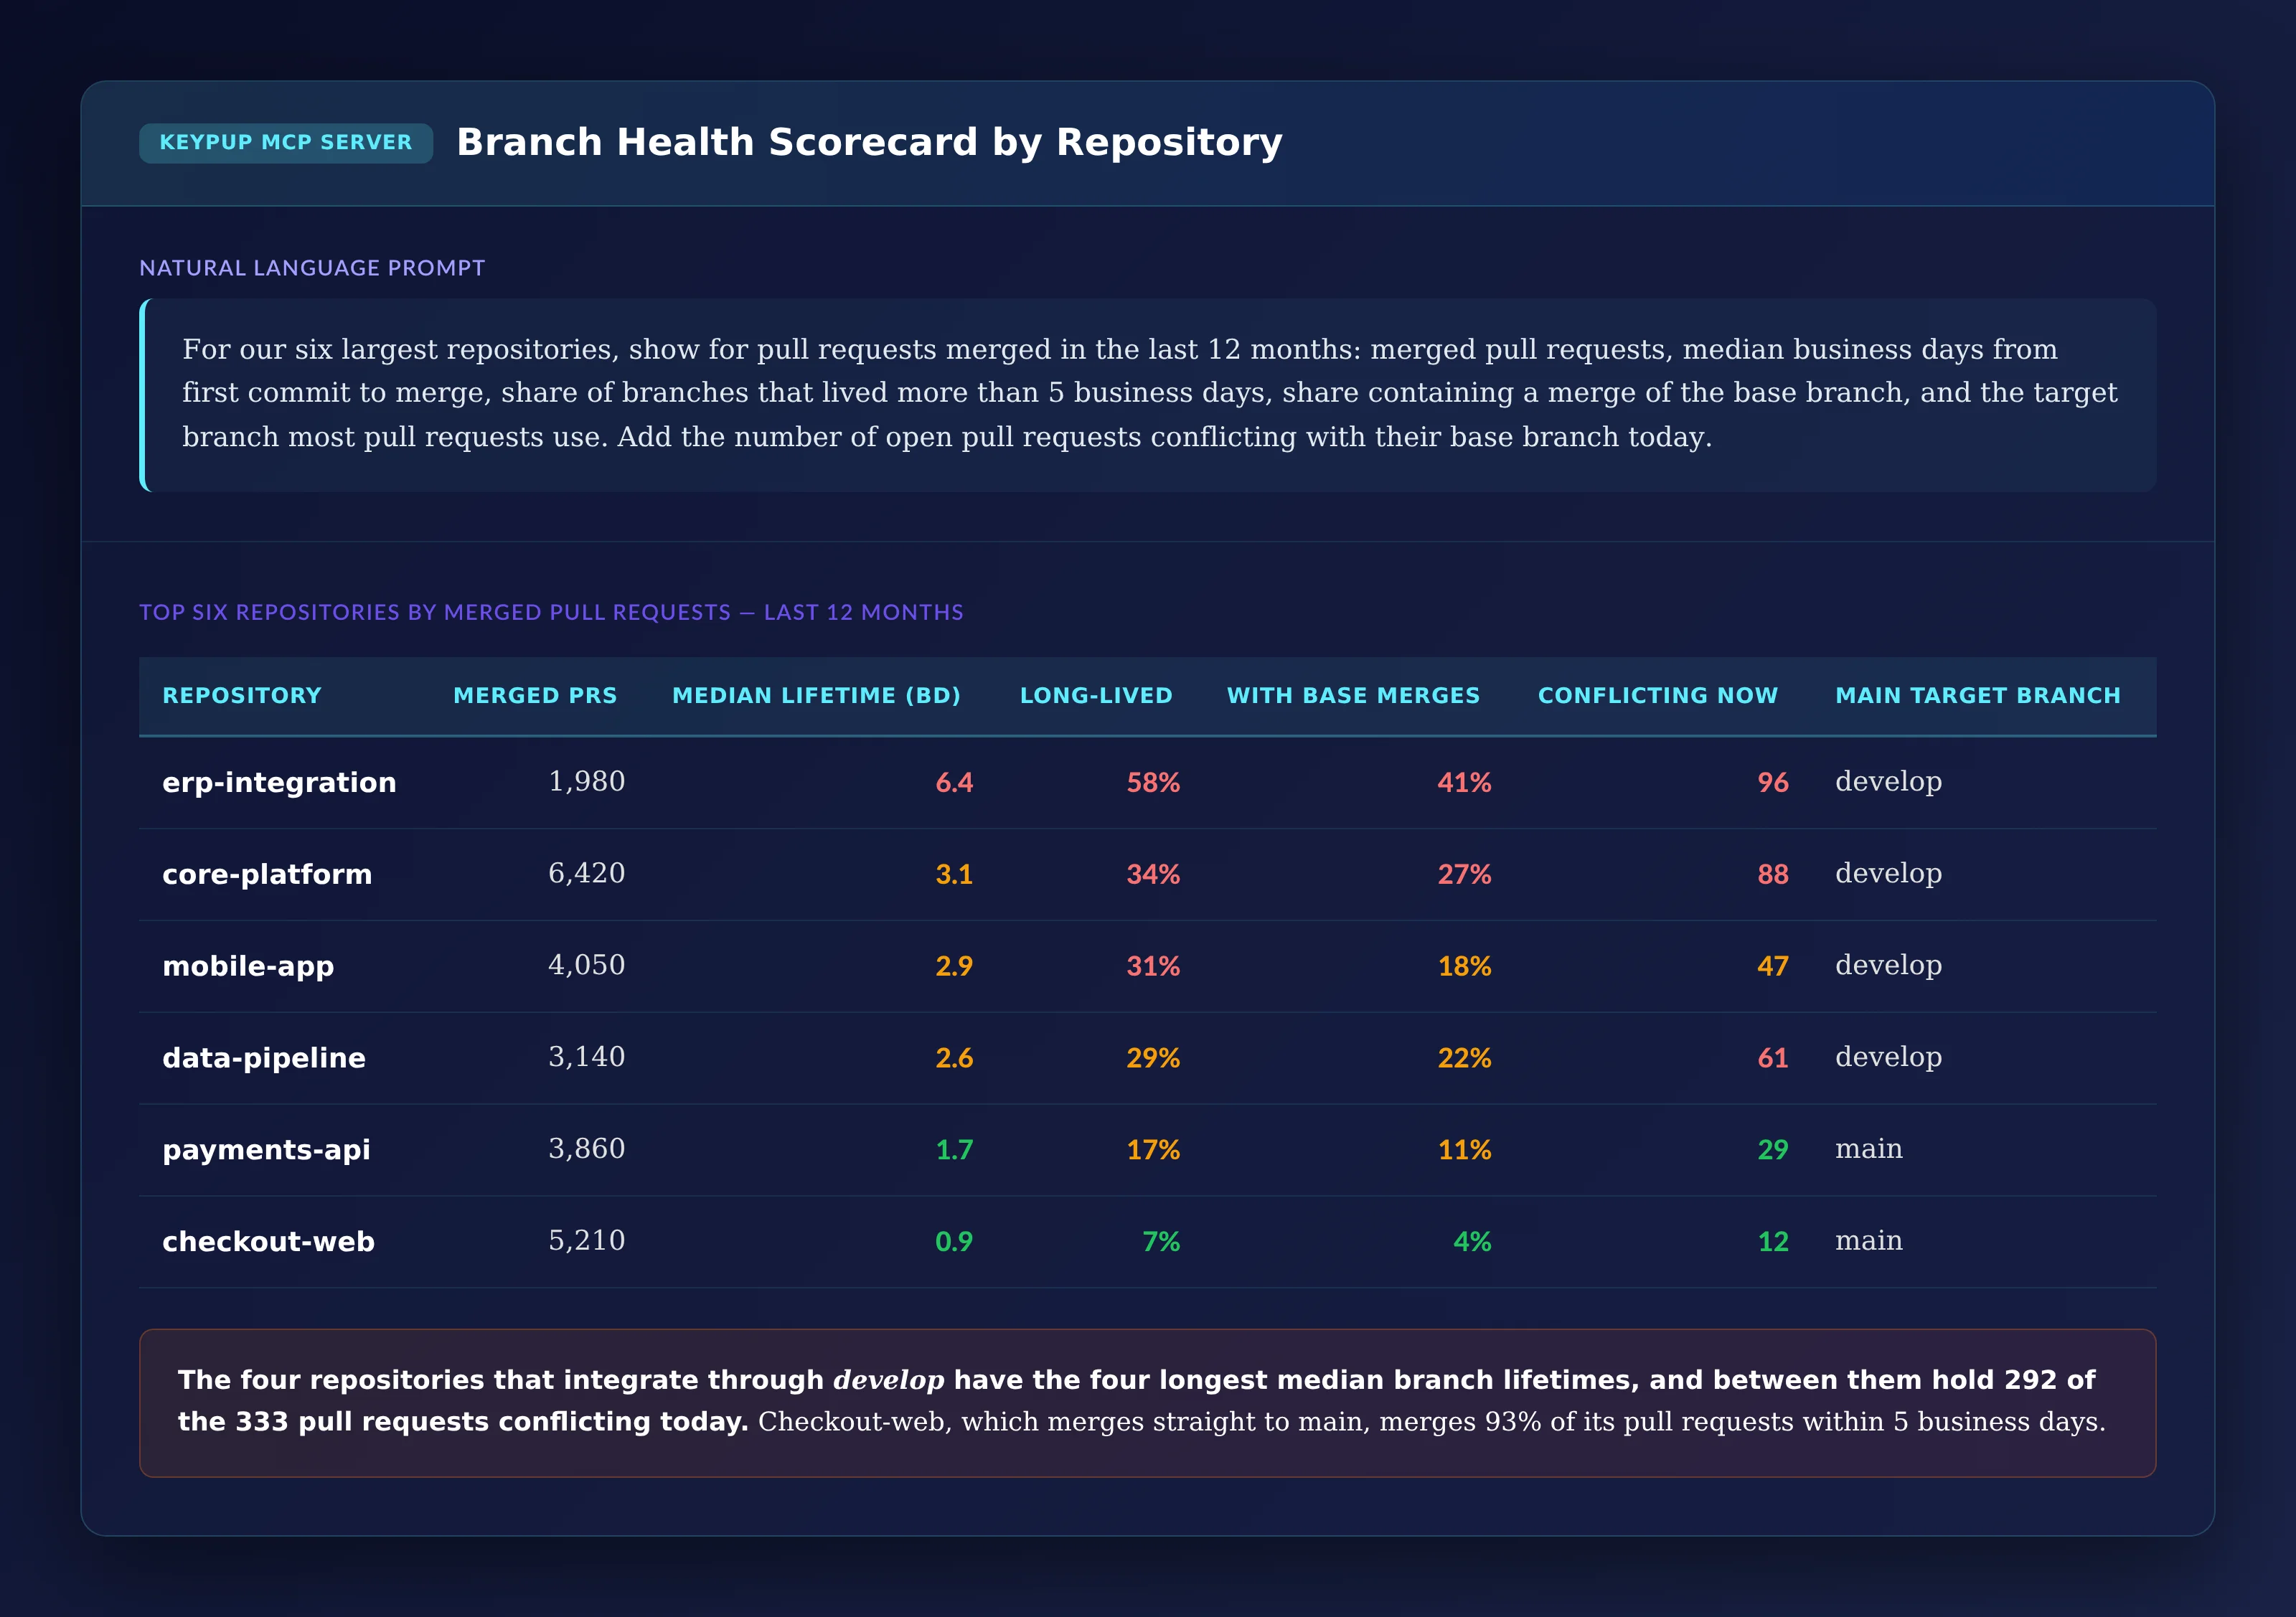The height and width of the screenshot is (1617, 2296).
Task: Click base merges value 22%
Action: click(1464, 1059)
